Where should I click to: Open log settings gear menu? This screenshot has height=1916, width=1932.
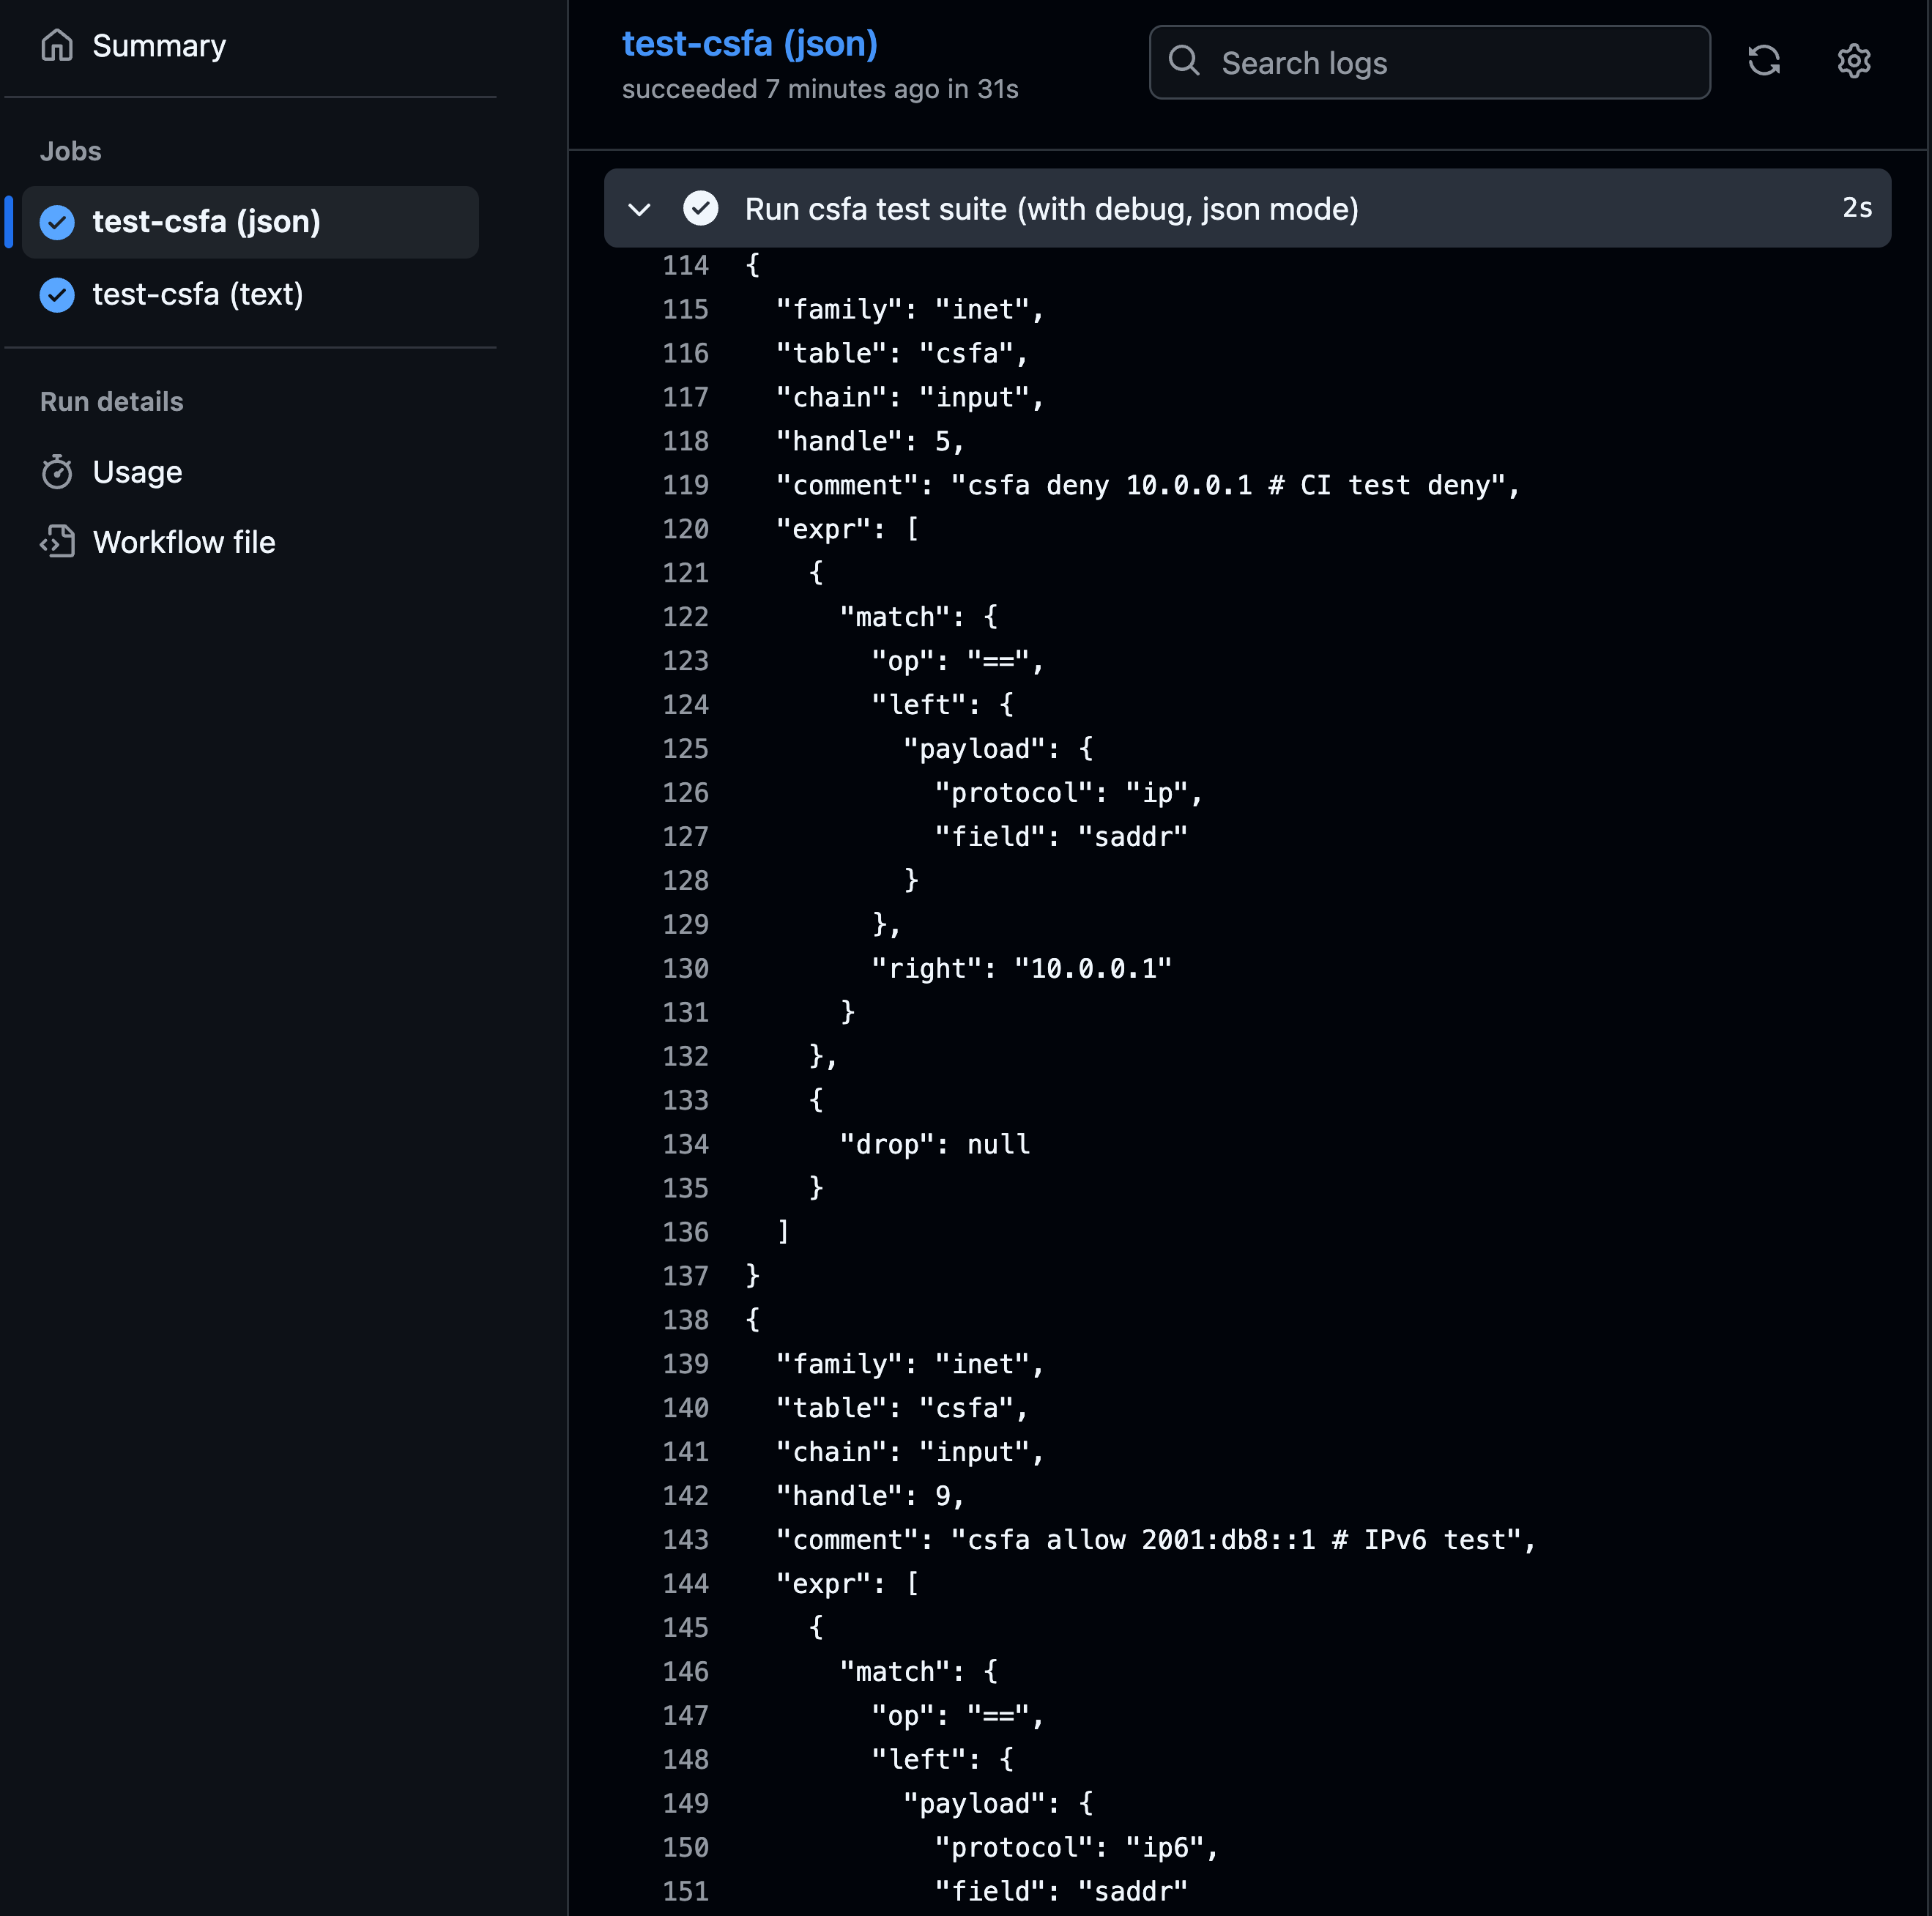[x=1854, y=61]
